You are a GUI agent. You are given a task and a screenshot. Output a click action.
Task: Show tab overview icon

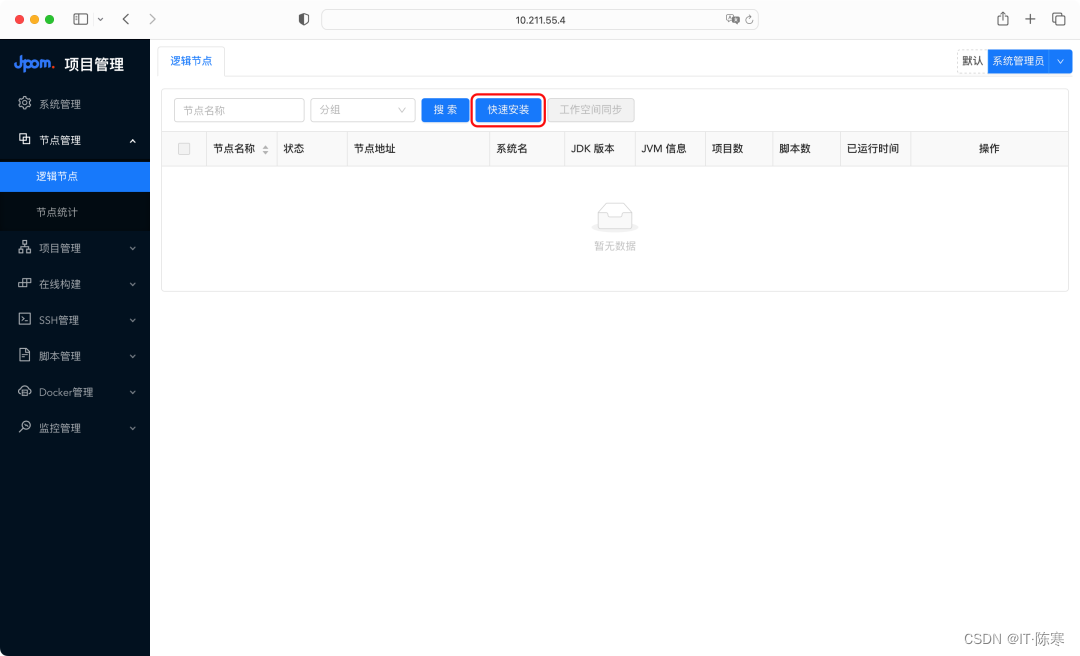click(x=1059, y=19)
